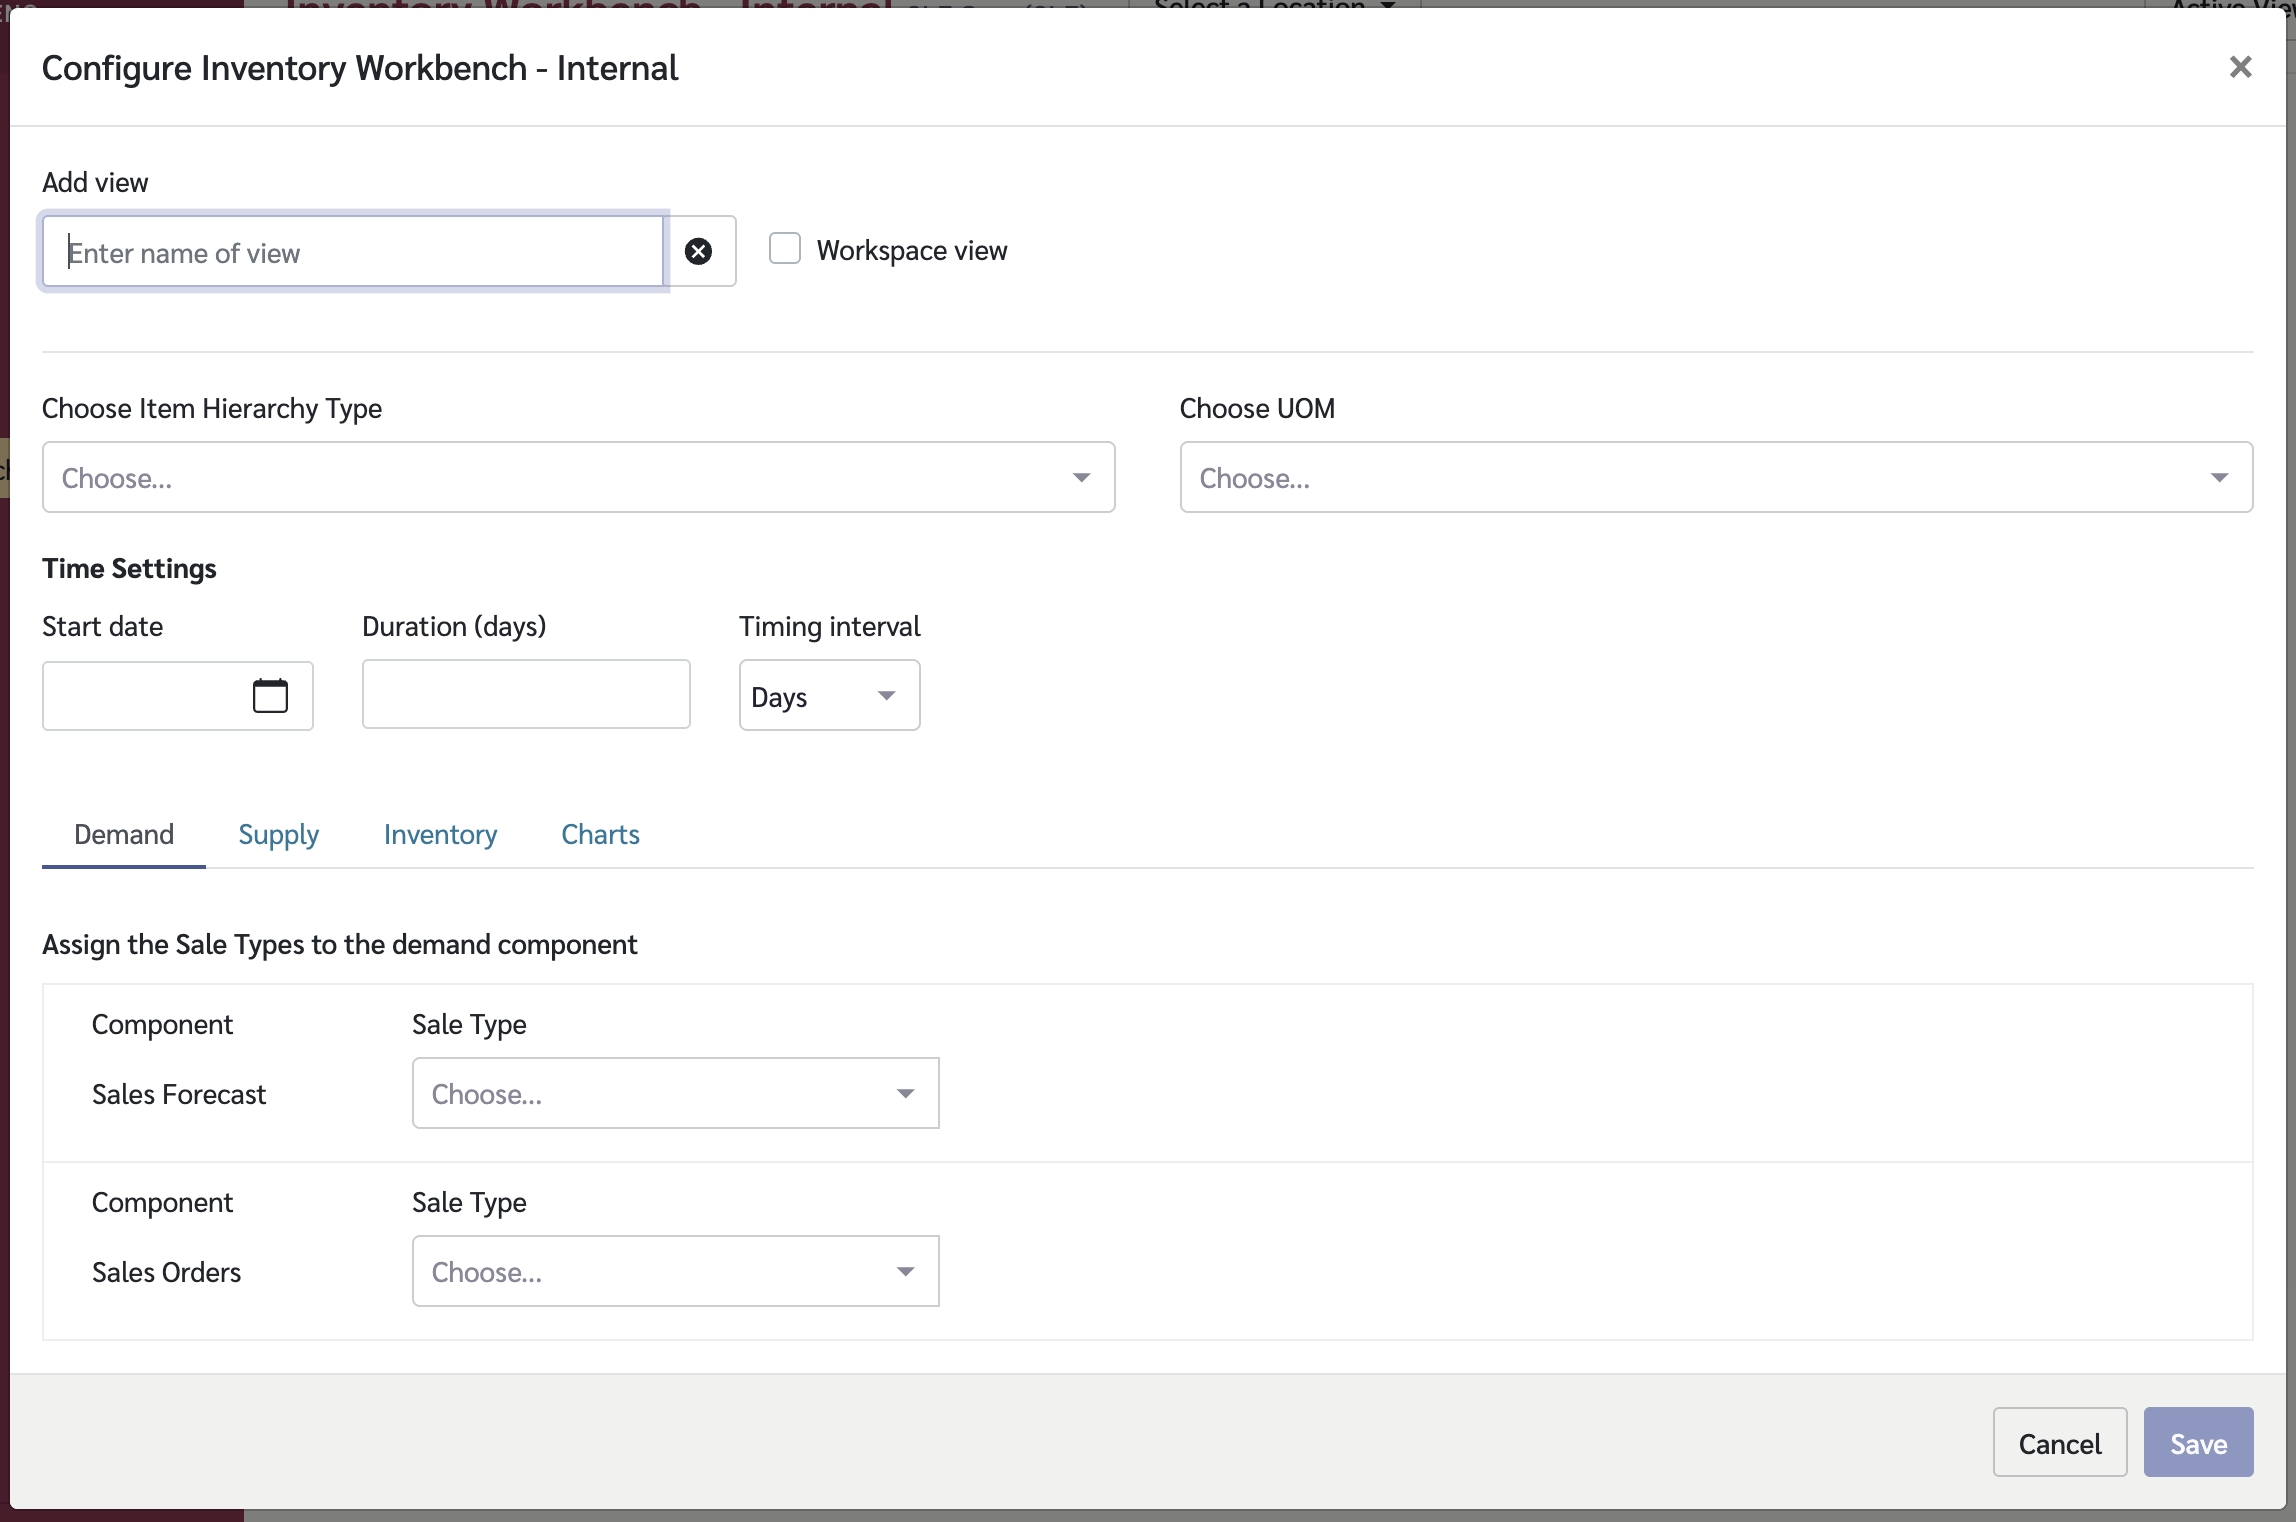Click the Cancel button
Screen dimensions: 2296x1522
2059,1443
